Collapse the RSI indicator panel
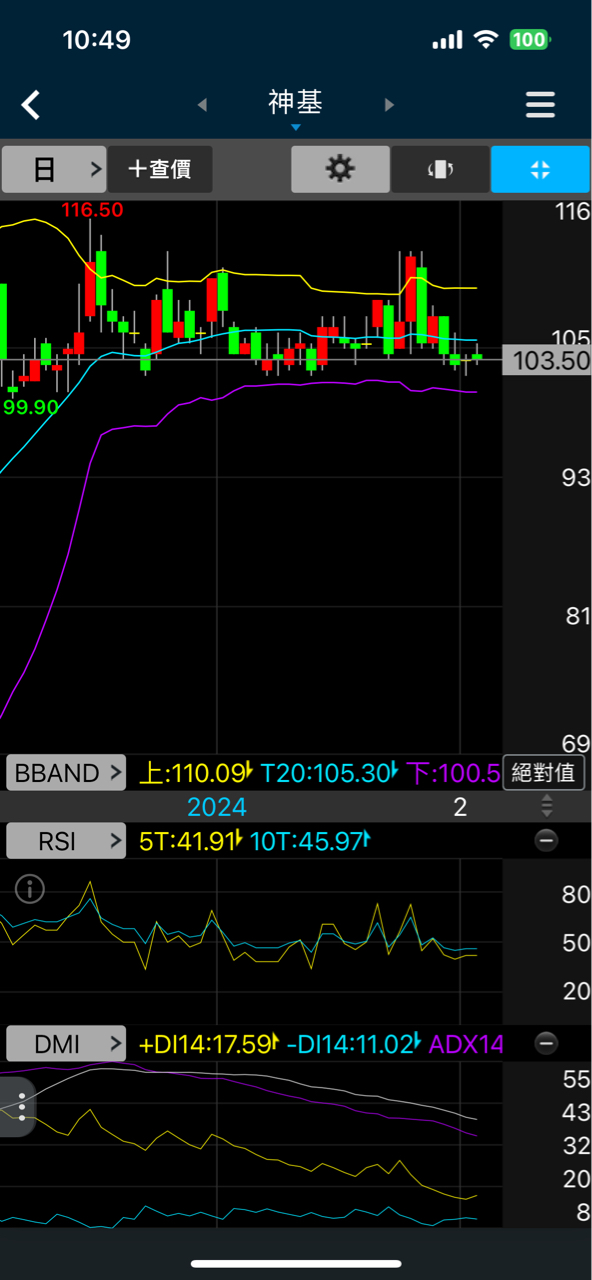 (x=546, y=840)
